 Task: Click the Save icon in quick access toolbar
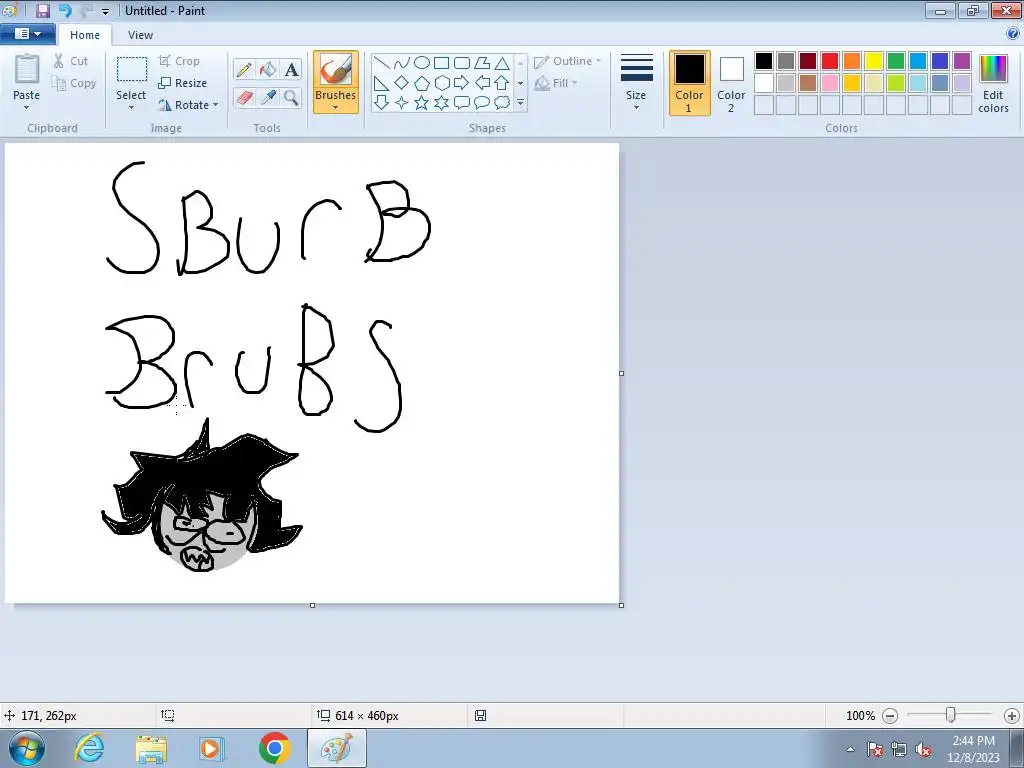click(x=43, y=10)
